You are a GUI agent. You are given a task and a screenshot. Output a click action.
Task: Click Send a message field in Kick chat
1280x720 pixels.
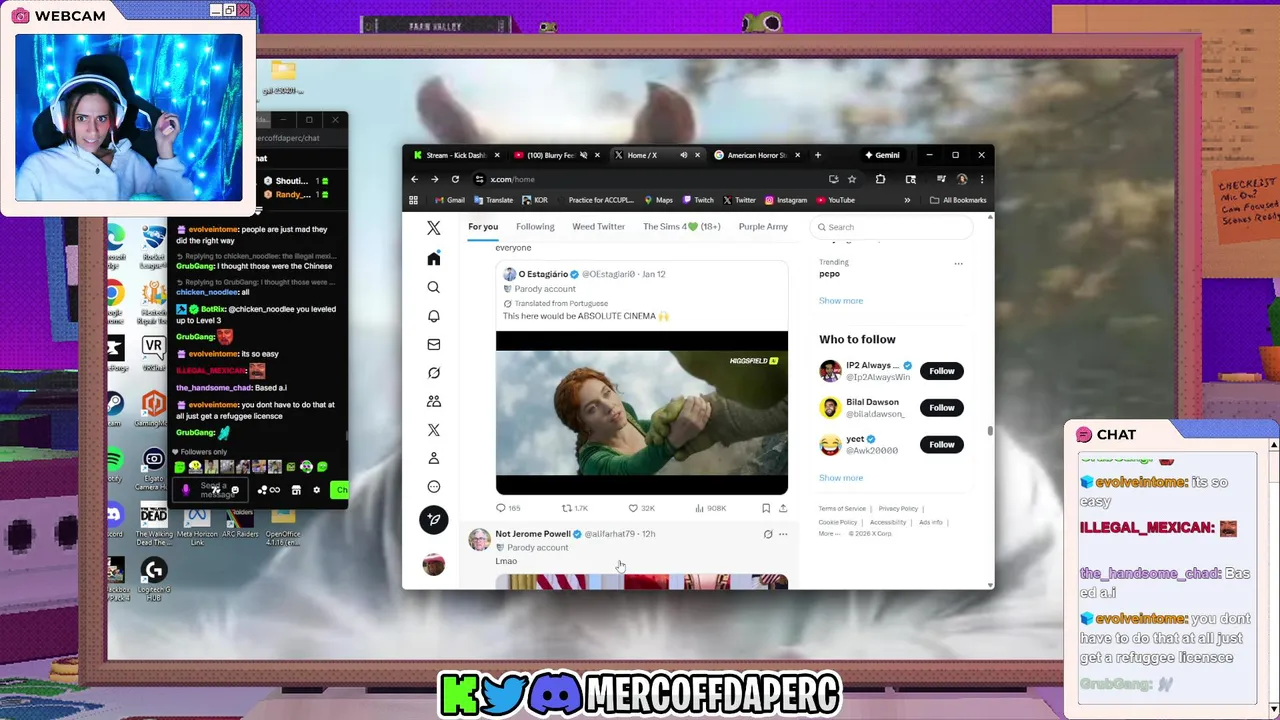click(212, 490)
